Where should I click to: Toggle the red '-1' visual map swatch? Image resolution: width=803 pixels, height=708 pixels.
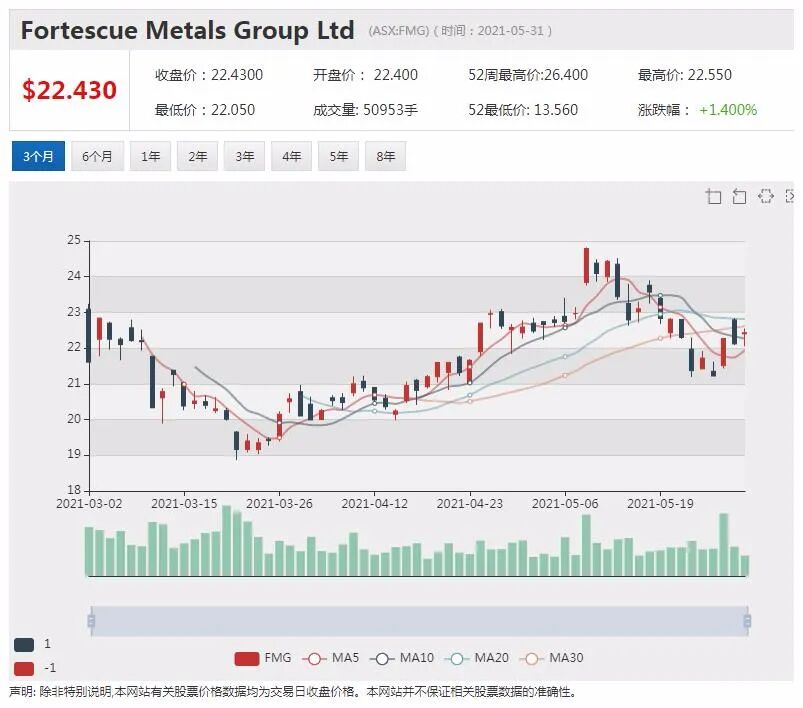click(x=24, y=669)
